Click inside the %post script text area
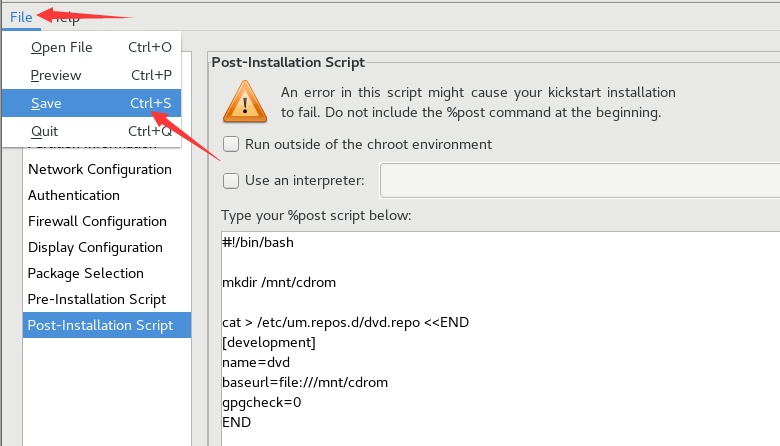Image resolution: width=780 pixels, height=446 pixels. click(x=500, y=339)
